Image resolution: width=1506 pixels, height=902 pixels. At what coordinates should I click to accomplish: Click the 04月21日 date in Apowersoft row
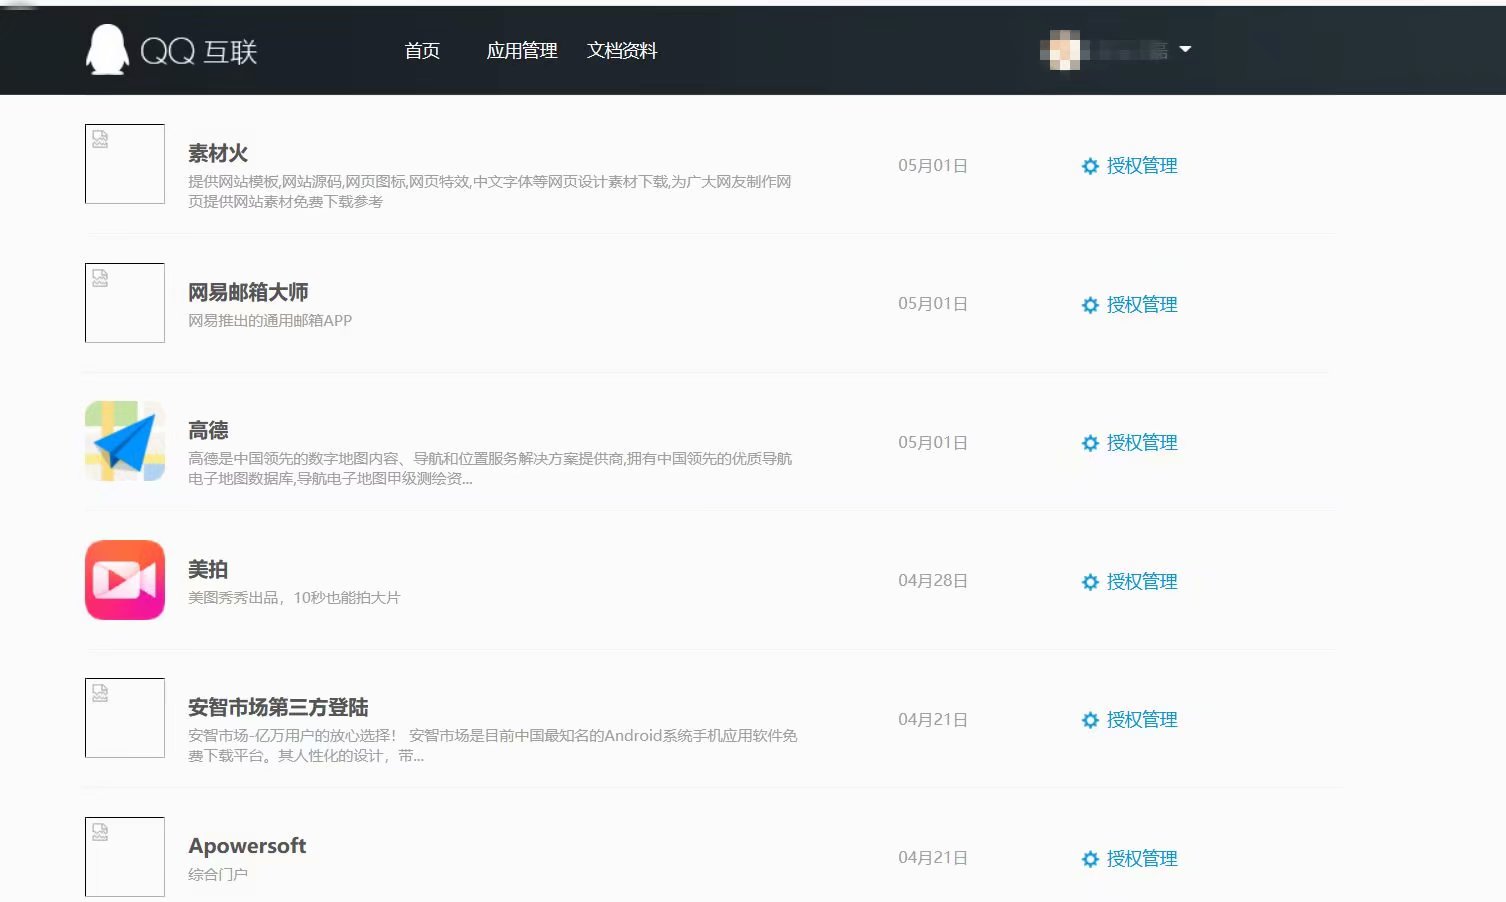click(933, 858)
